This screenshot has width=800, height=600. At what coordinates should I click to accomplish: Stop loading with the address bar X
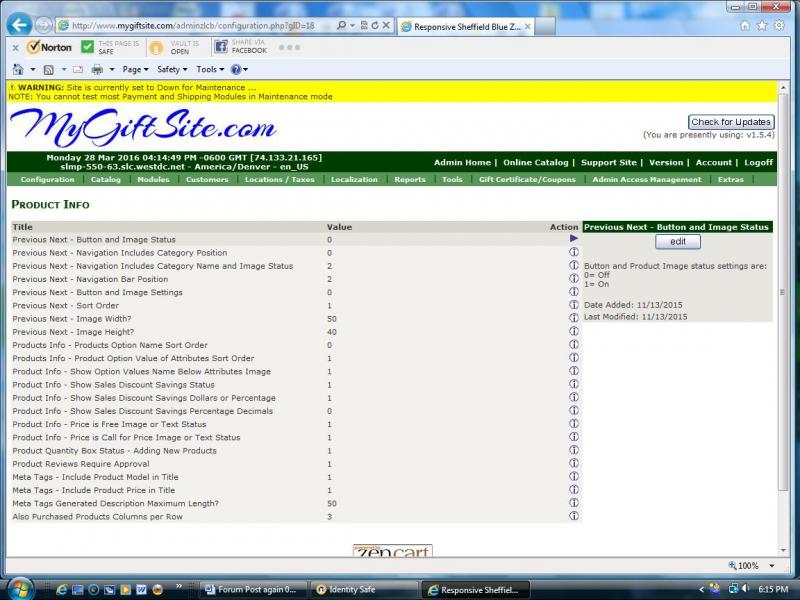pyautogui.click(x=386, y=25)
